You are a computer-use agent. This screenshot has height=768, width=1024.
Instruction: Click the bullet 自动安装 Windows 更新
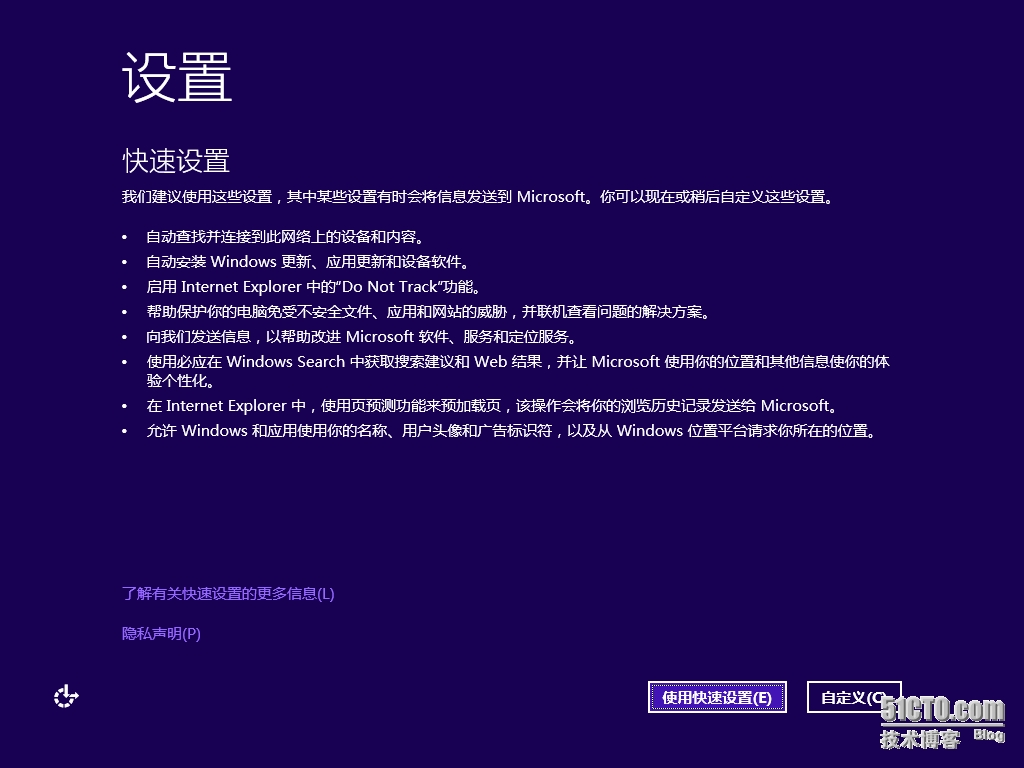(x=309, y=262)
